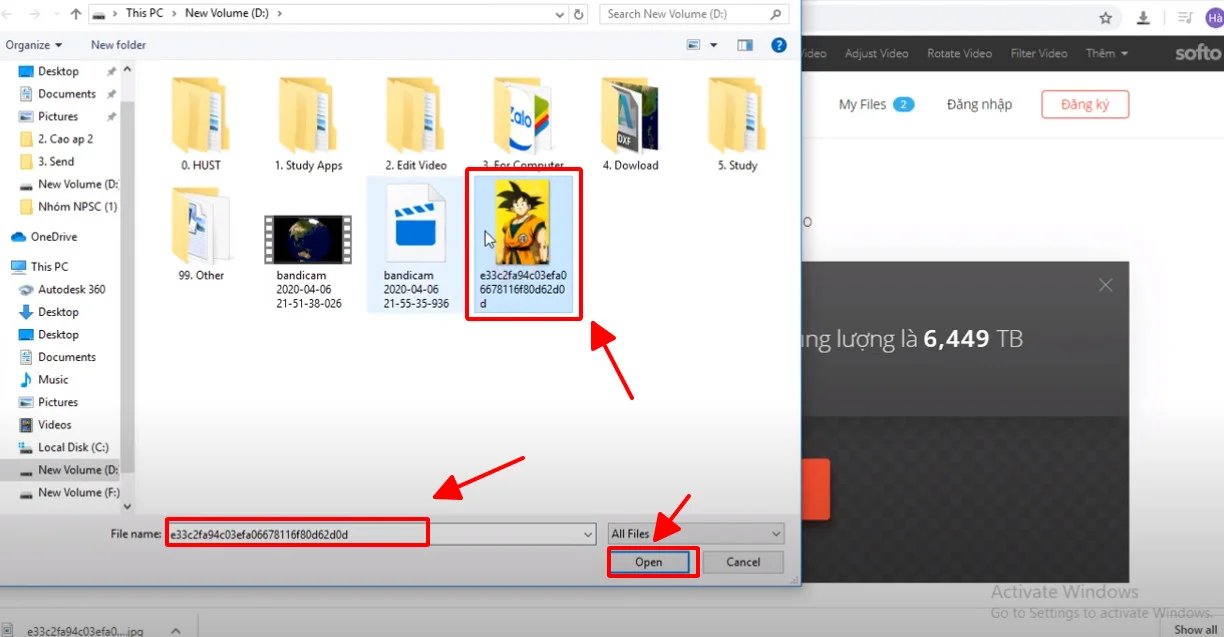Select the Goku image file e33c2fa94c03efa0
1224x637 pixels.
tap(523, 243)
